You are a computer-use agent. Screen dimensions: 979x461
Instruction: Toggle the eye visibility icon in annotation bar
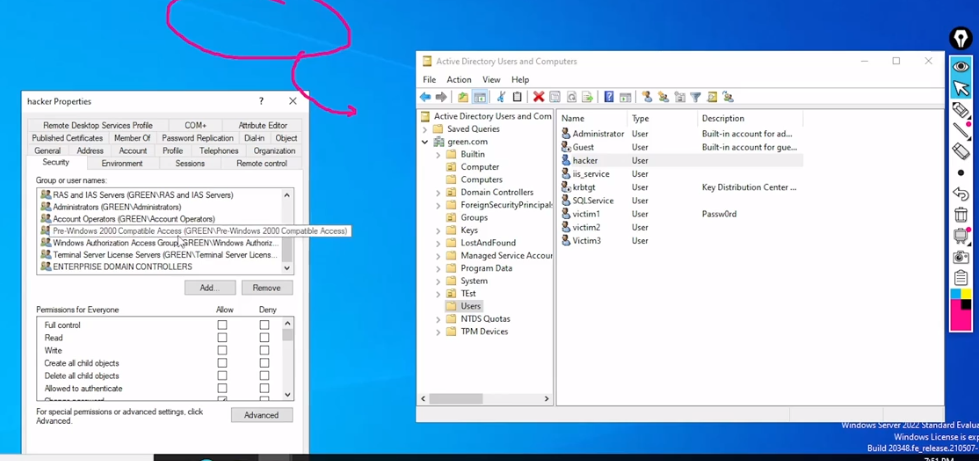(961, 66)
